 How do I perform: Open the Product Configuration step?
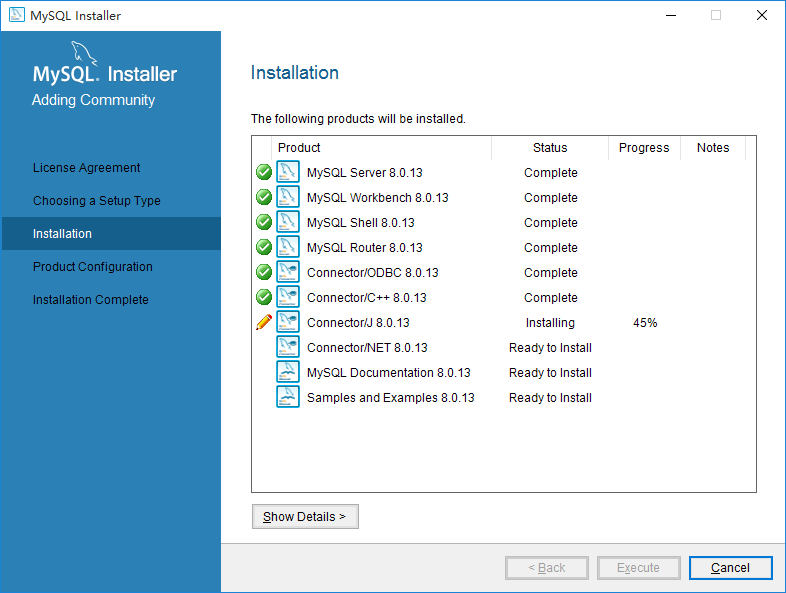pyautogui.click(x=93, y=267)
